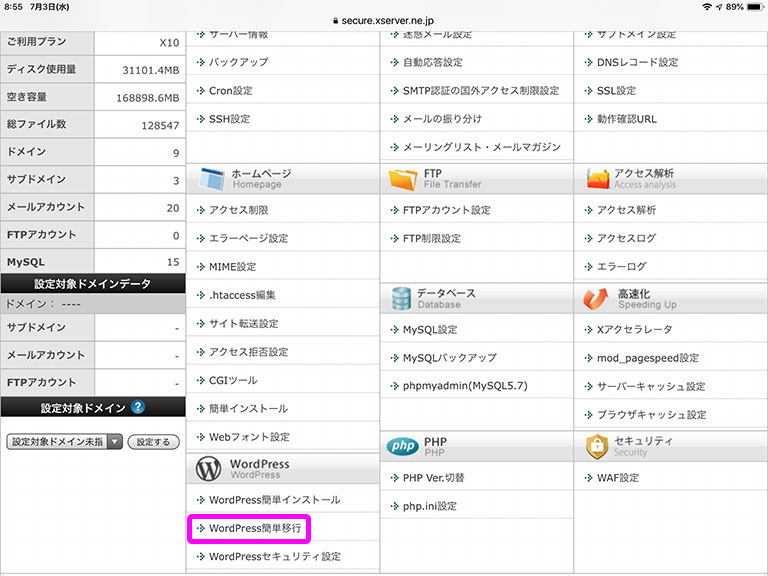Open アクセスログ
Viewport: 768px width, 576px height.
coord(626,239)
